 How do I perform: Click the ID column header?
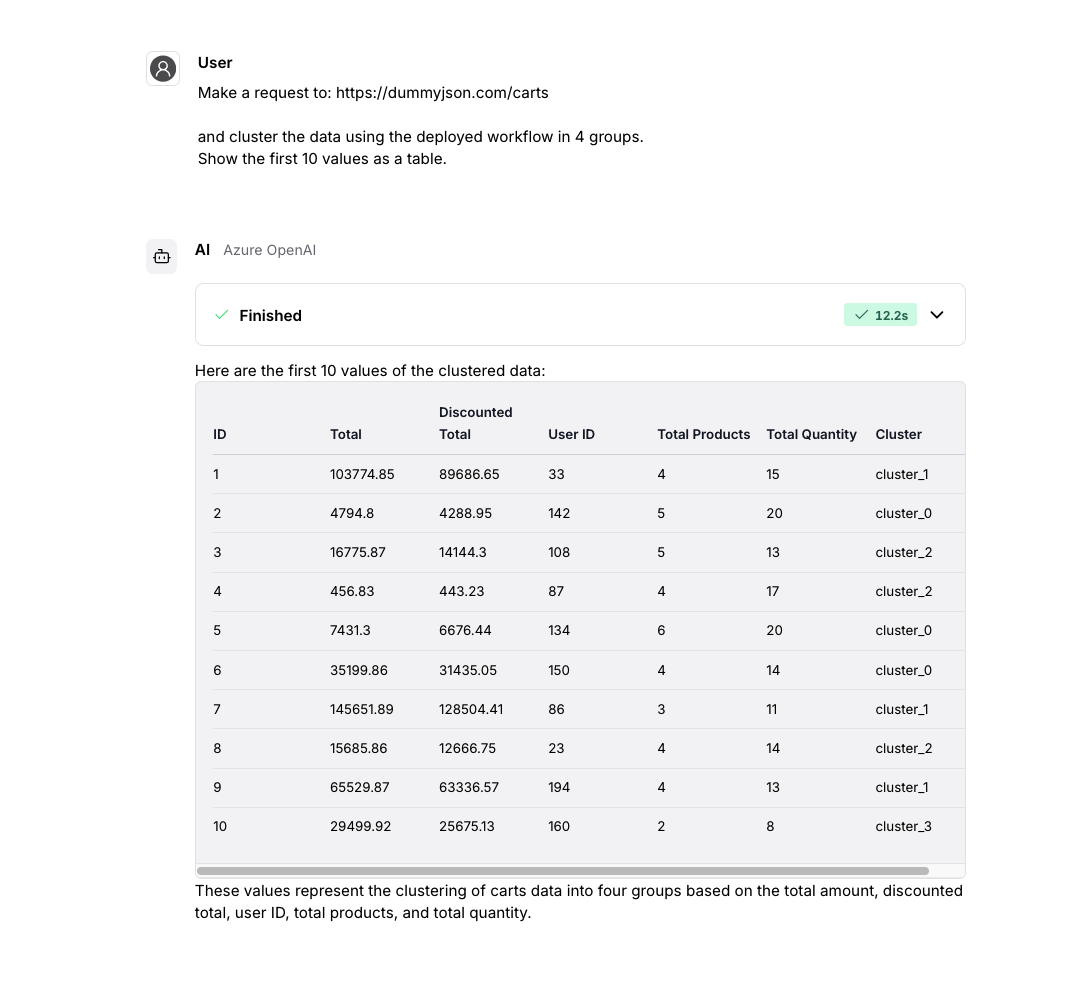pos(219,434)
